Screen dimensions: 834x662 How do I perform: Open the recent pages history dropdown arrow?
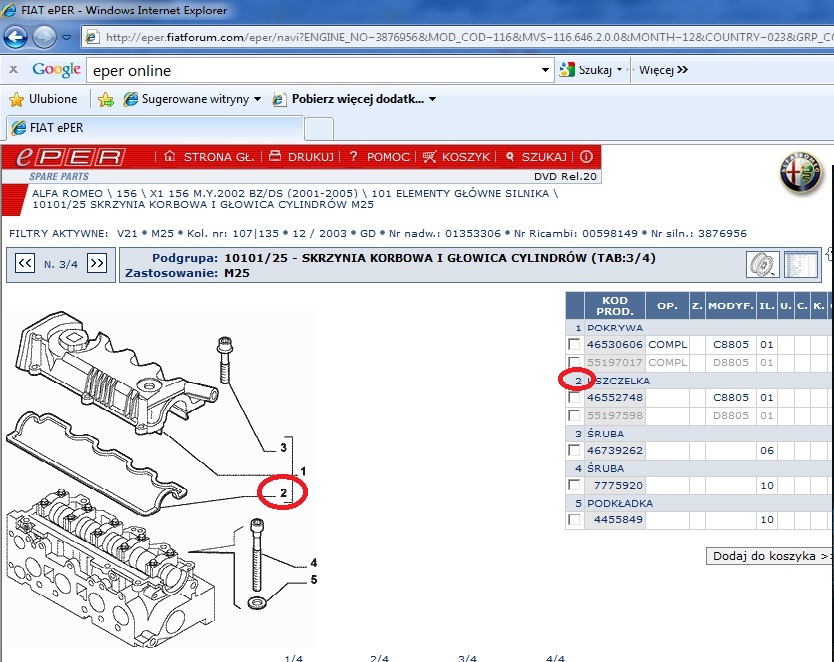coord(66,37)
